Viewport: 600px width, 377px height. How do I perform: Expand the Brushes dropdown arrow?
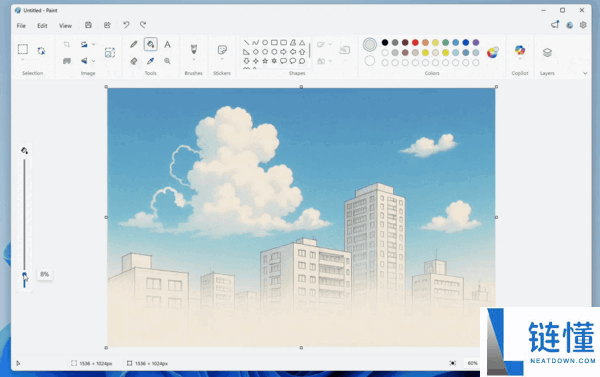click(x=194, y=60)
